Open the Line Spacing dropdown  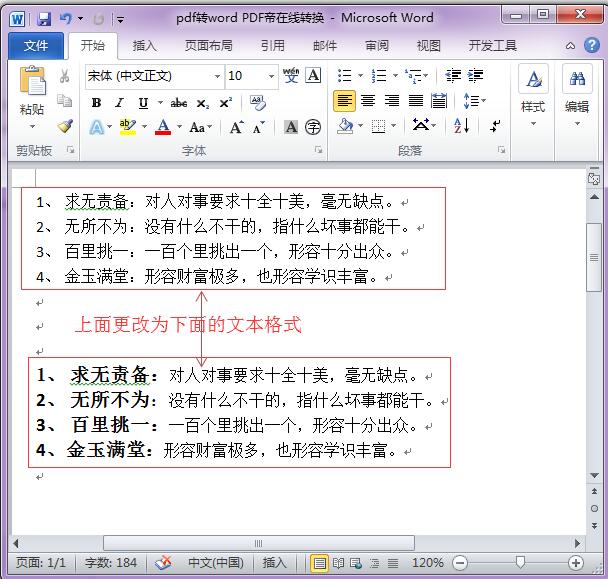click(x=475, y=101)
